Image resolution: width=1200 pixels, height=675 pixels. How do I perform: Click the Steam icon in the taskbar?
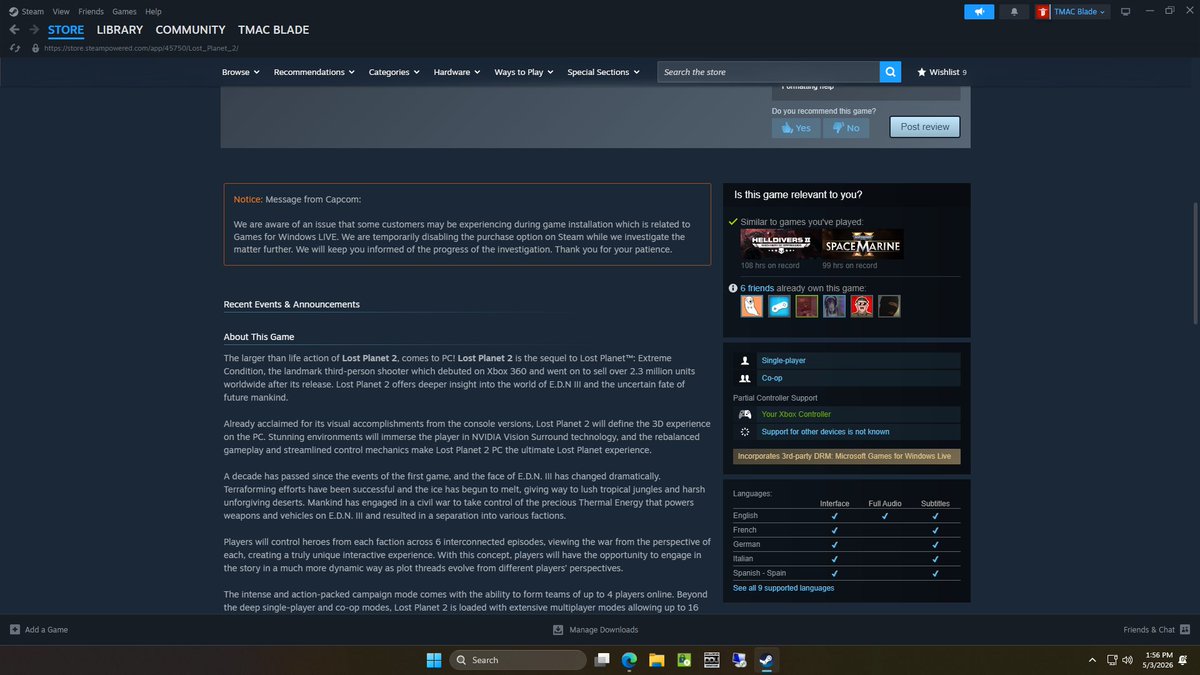[765, 660]
